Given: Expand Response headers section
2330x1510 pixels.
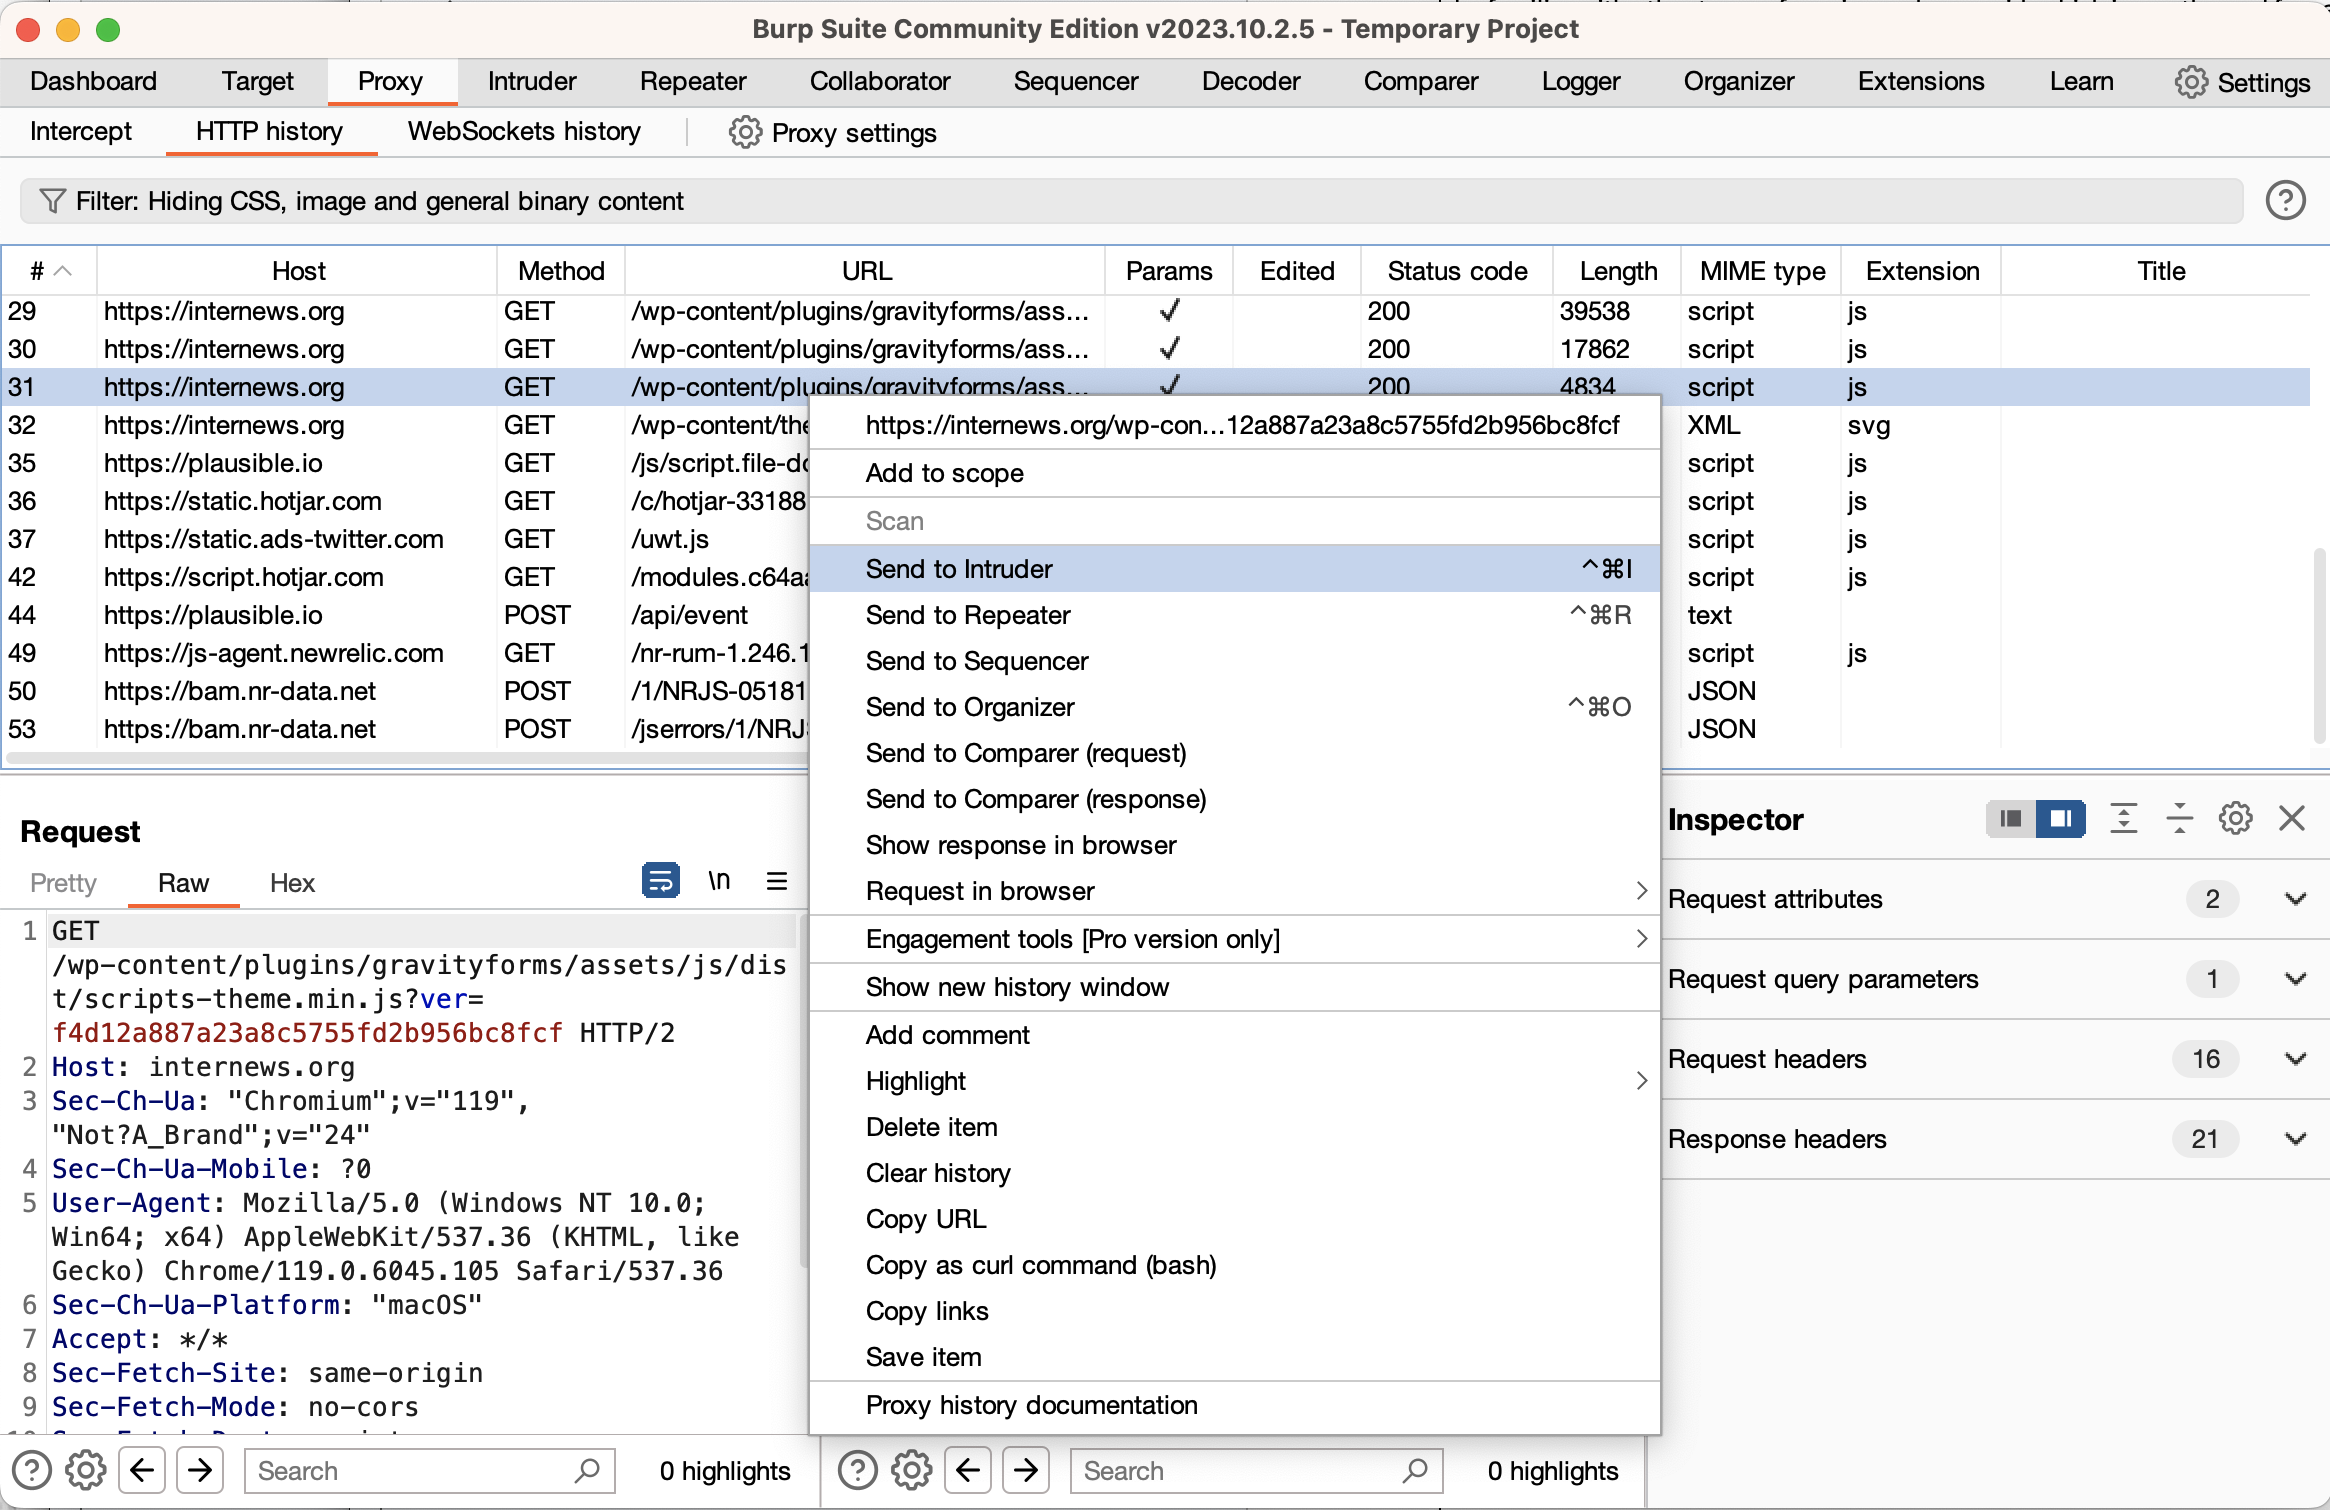Looking at the screenshot, I should coord(2293,1138).
